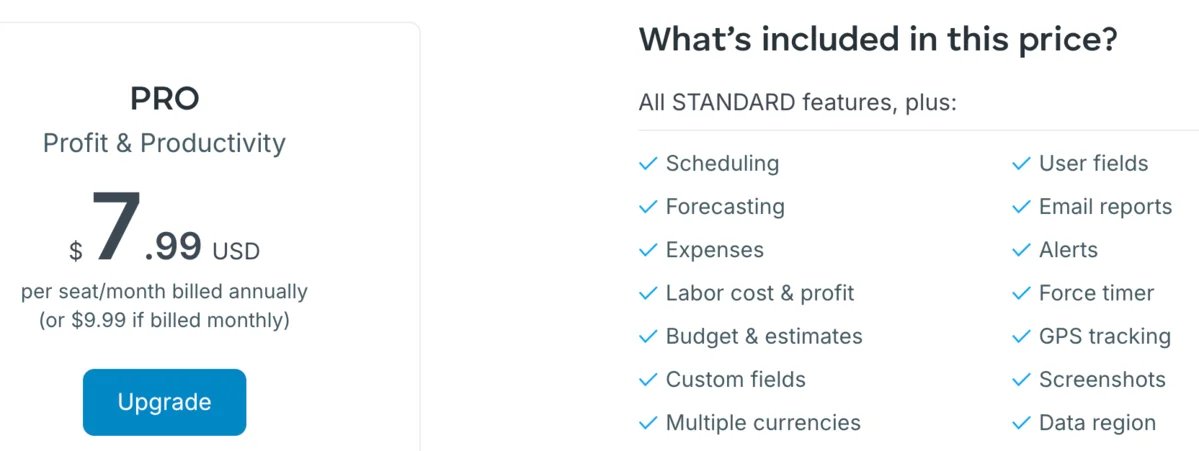This screenshot has height=451, width=1199.
Task: Click the blue Upgrade button
Action: [164, 402]
